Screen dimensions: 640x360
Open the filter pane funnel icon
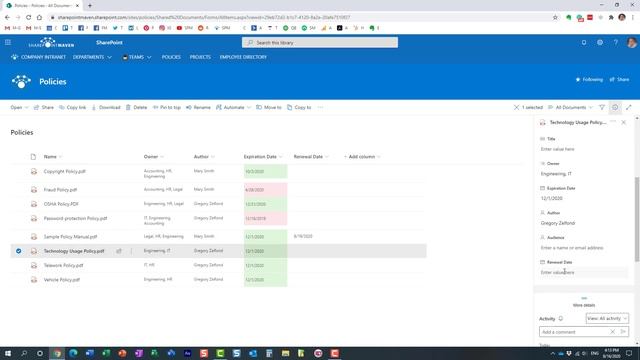tap(602, 107)
